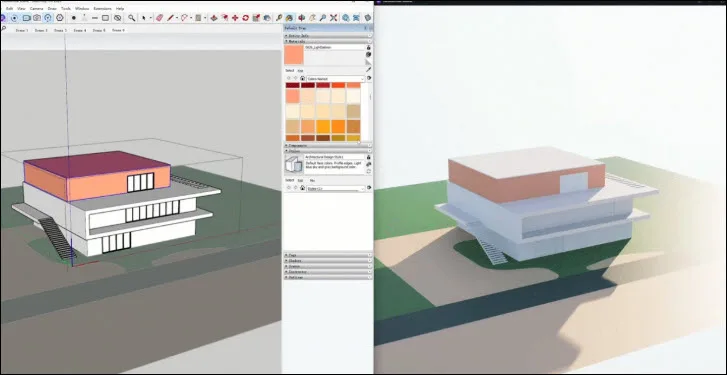Select the Tape Measure tool
Screen dimensions: 727x375
[x=279, y=18]
